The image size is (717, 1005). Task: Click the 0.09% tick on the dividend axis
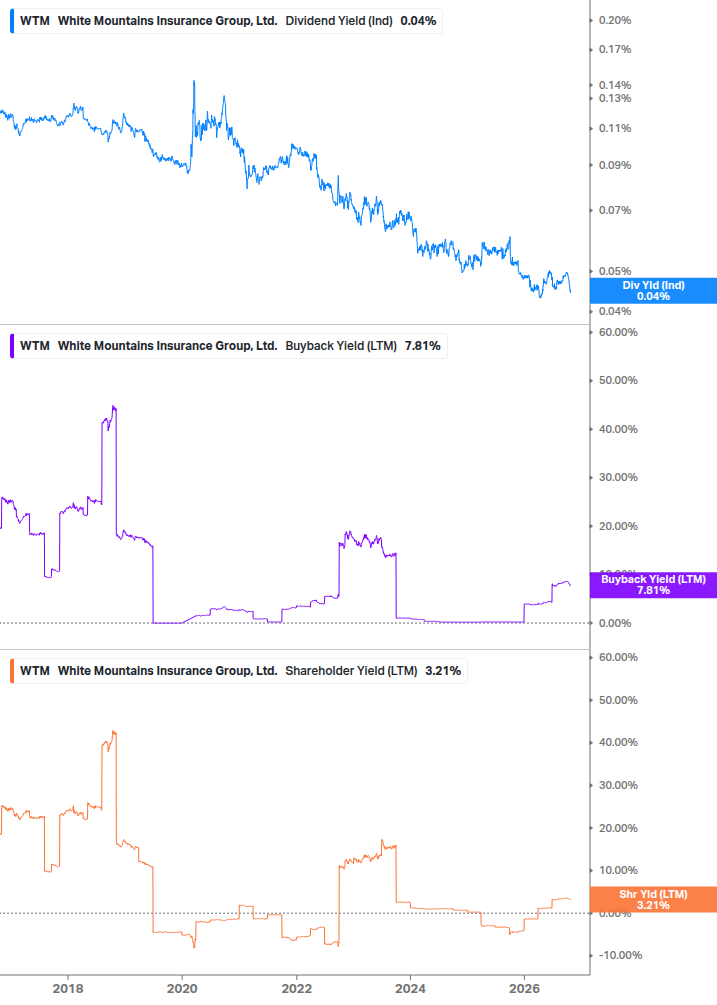pos(615,165)
